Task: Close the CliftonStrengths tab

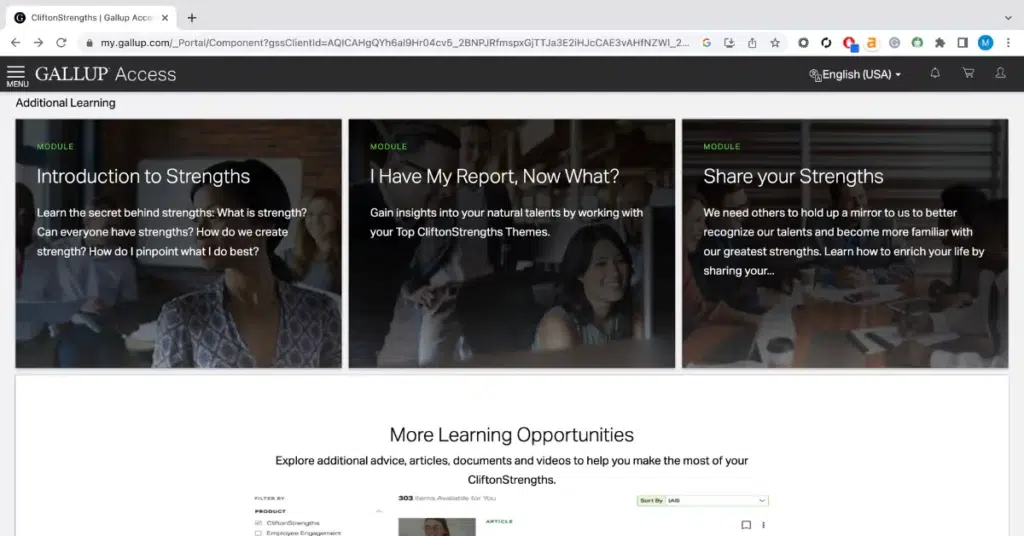Action: (x=165, y=18)
